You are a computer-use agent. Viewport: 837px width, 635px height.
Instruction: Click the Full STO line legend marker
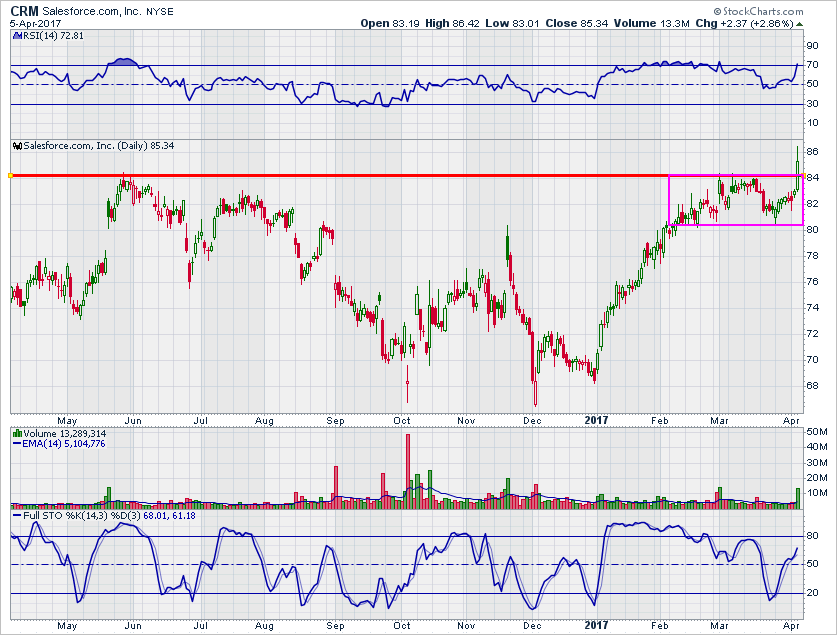16,515
